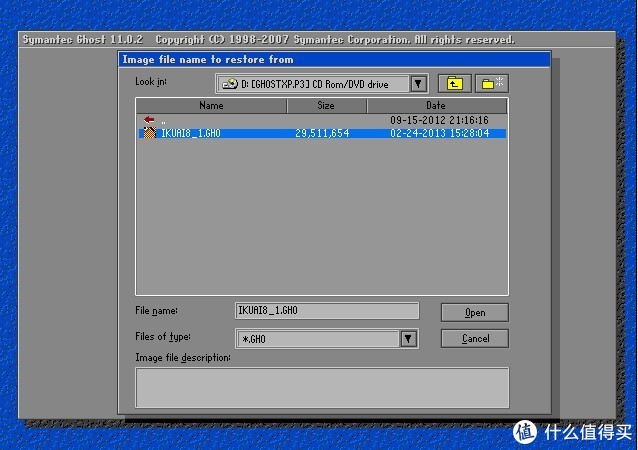
Task: Create a new folder icon
Action: coord(492,84)
